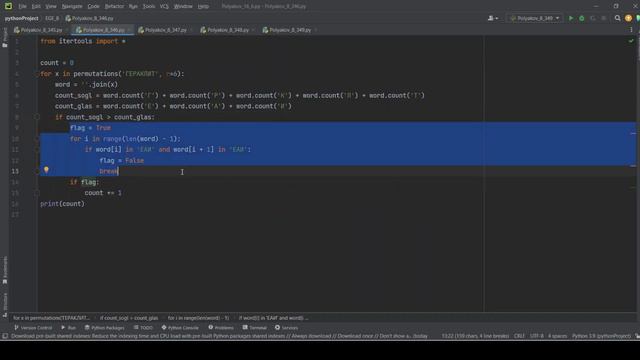640x360 pixels.
Task: Fold the for-loop block at line 4
Action: tap(37, 74)
